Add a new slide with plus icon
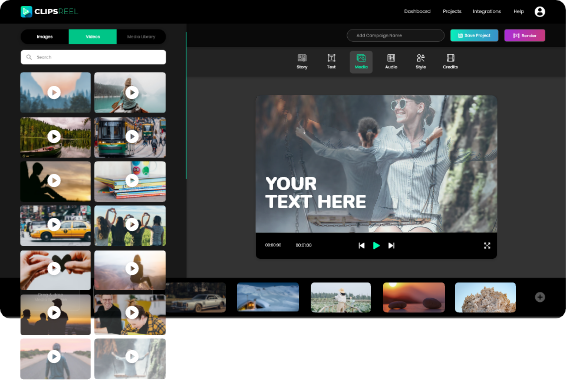The height and width of the screenshot is (380, 566). pyautogui.click(x=540, y=297)
